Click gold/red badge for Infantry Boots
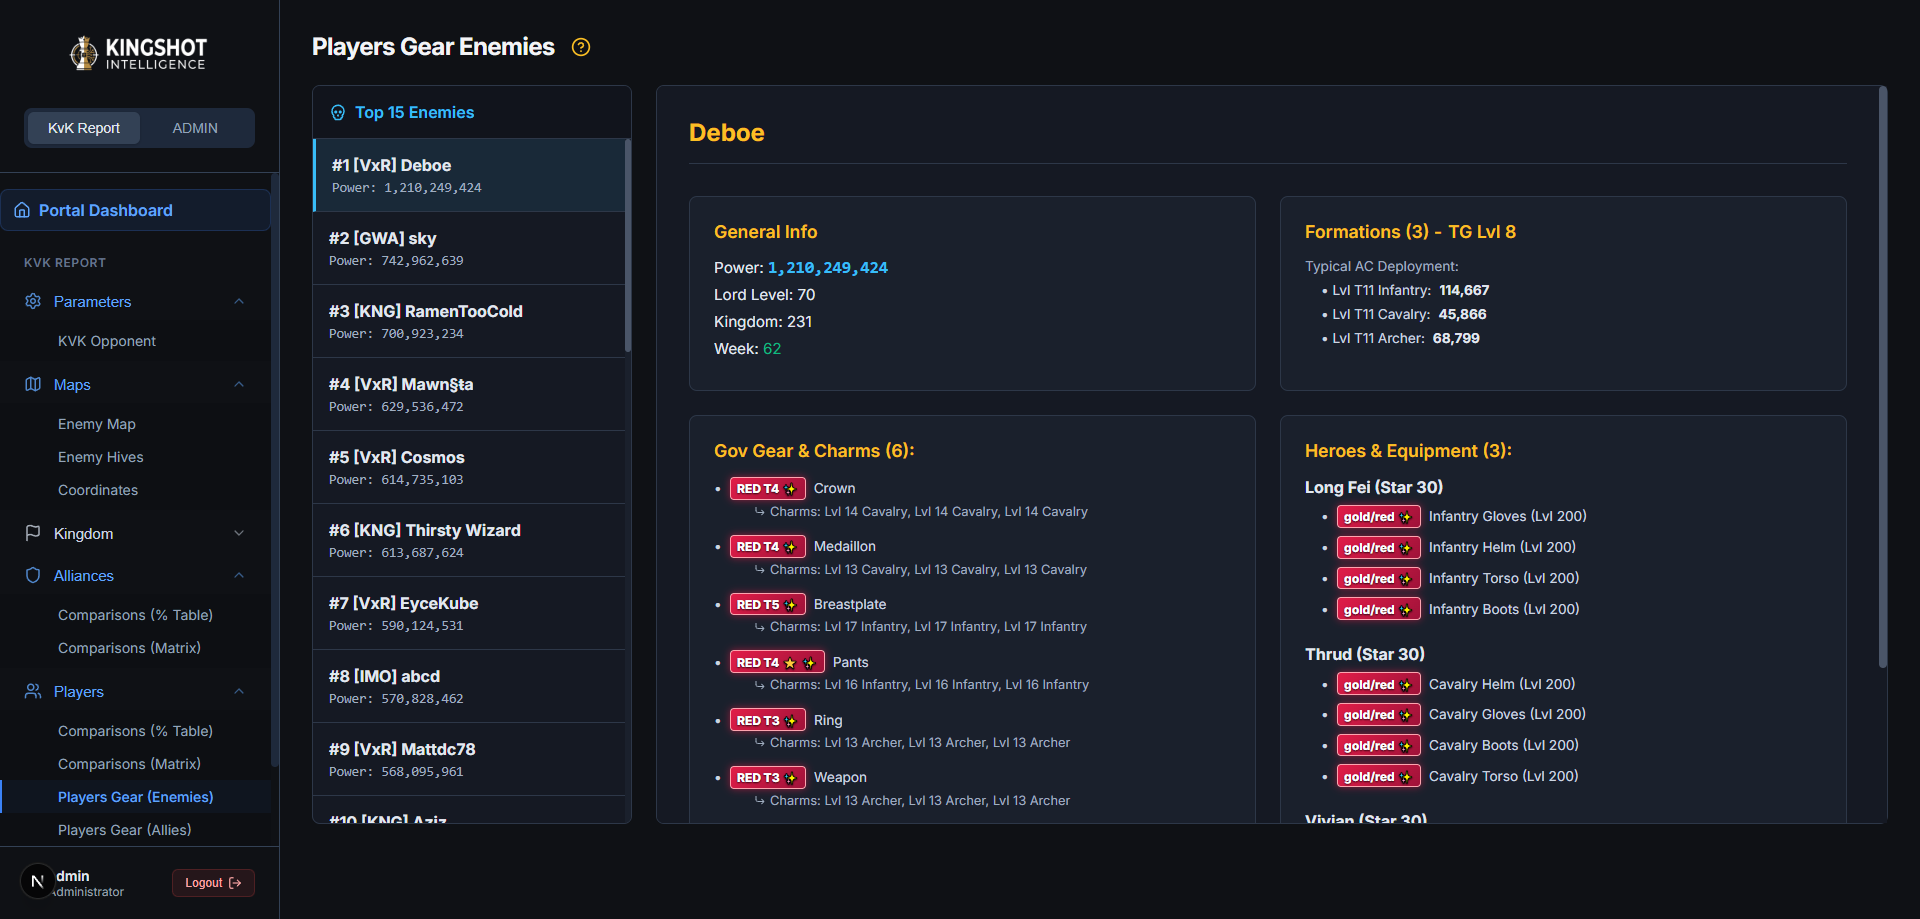The width and height of the screenshot is (1920, 919). [x=1378, y=610]
